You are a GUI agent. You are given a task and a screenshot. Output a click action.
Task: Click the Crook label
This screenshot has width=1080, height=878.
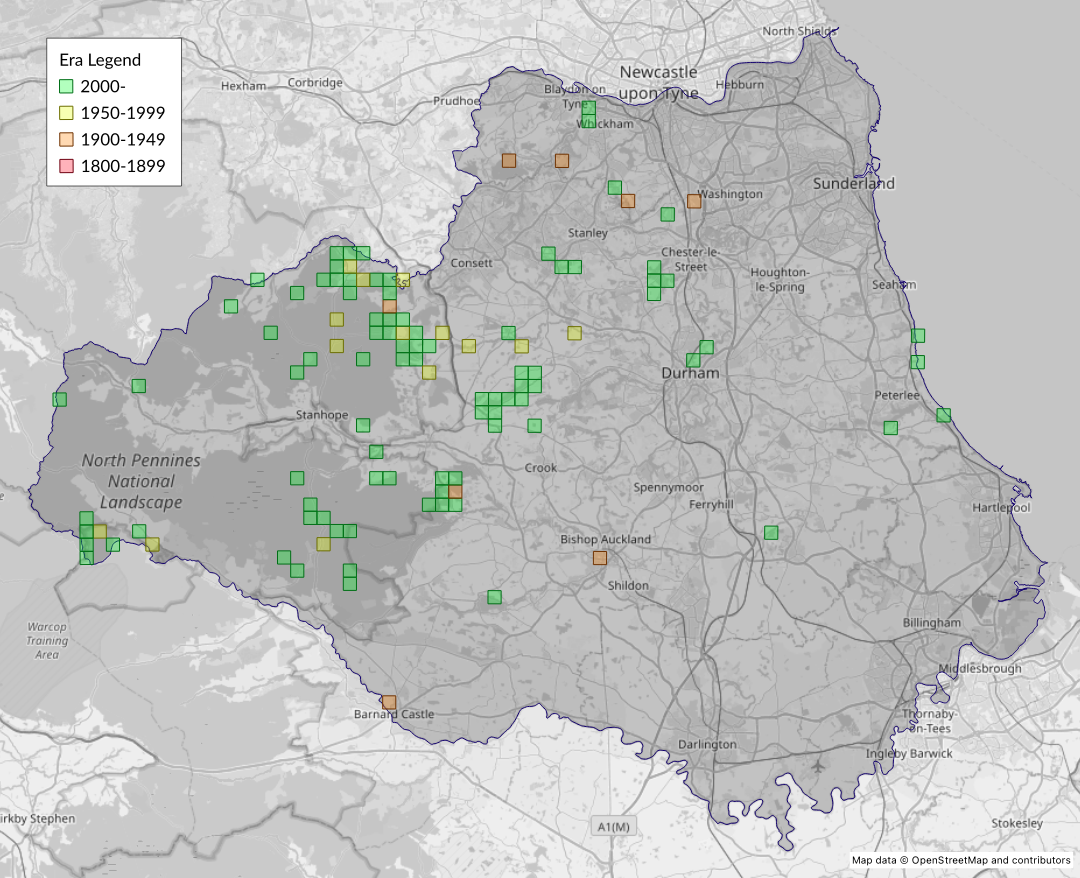pos(541,468)
